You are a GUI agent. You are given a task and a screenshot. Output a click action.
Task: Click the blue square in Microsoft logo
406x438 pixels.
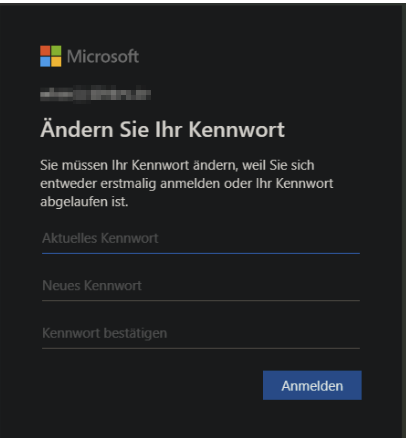(x=45, y=62)
